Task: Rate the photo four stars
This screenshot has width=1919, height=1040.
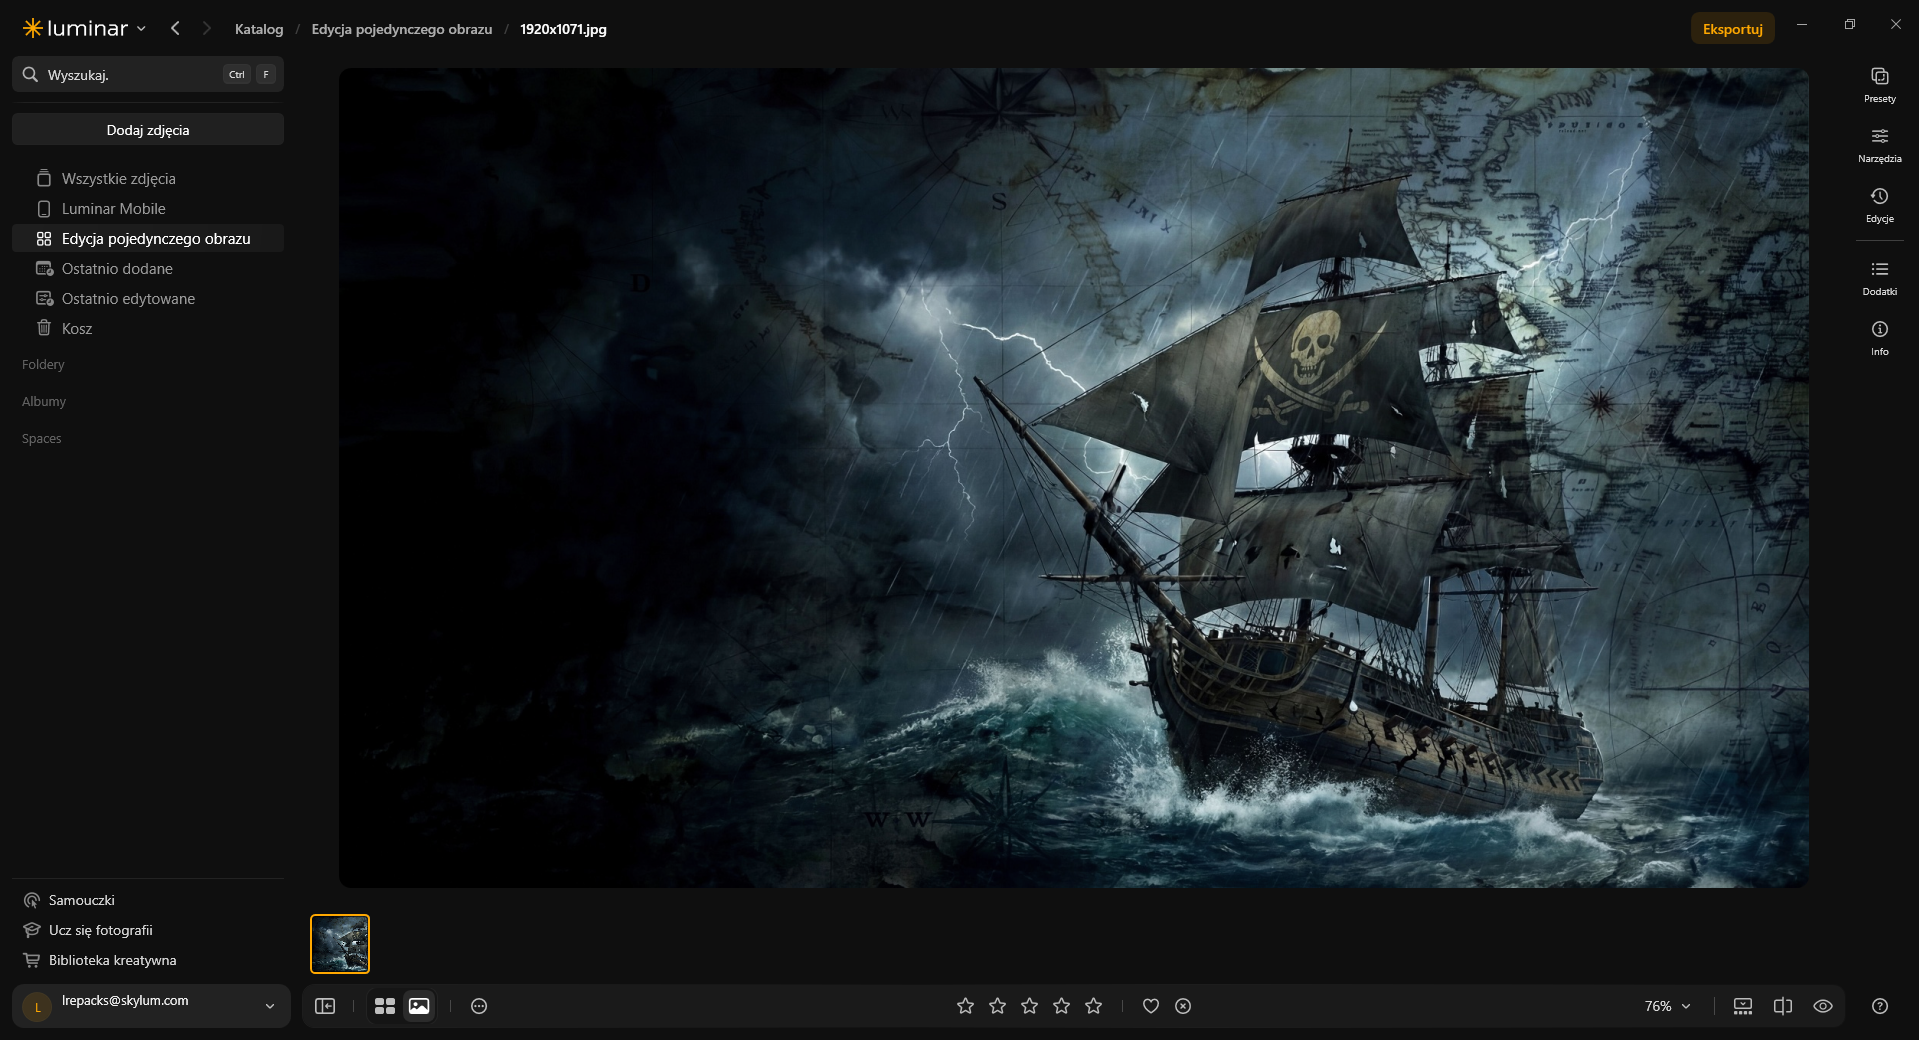Action: point(1061,1006)
